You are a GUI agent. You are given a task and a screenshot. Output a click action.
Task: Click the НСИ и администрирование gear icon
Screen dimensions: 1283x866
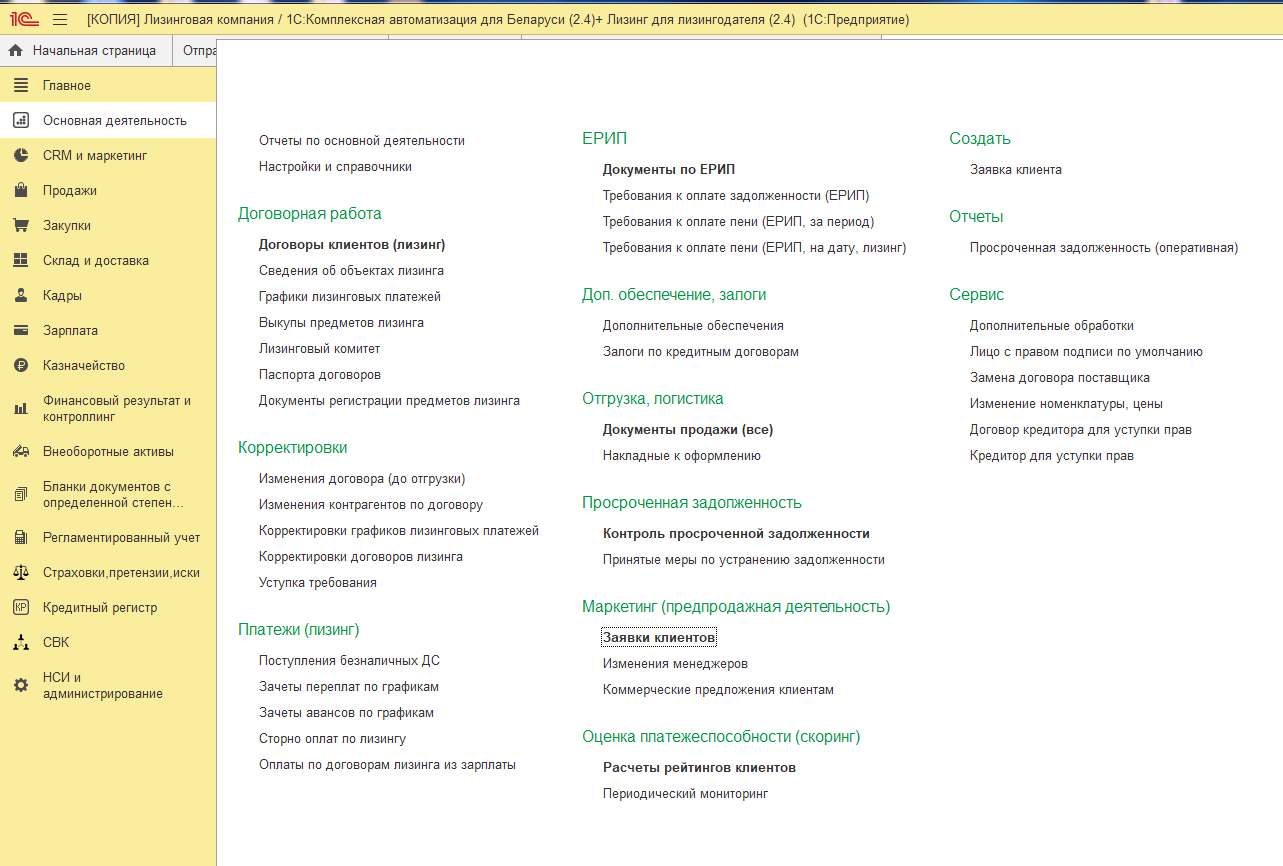tap(21, 686)
